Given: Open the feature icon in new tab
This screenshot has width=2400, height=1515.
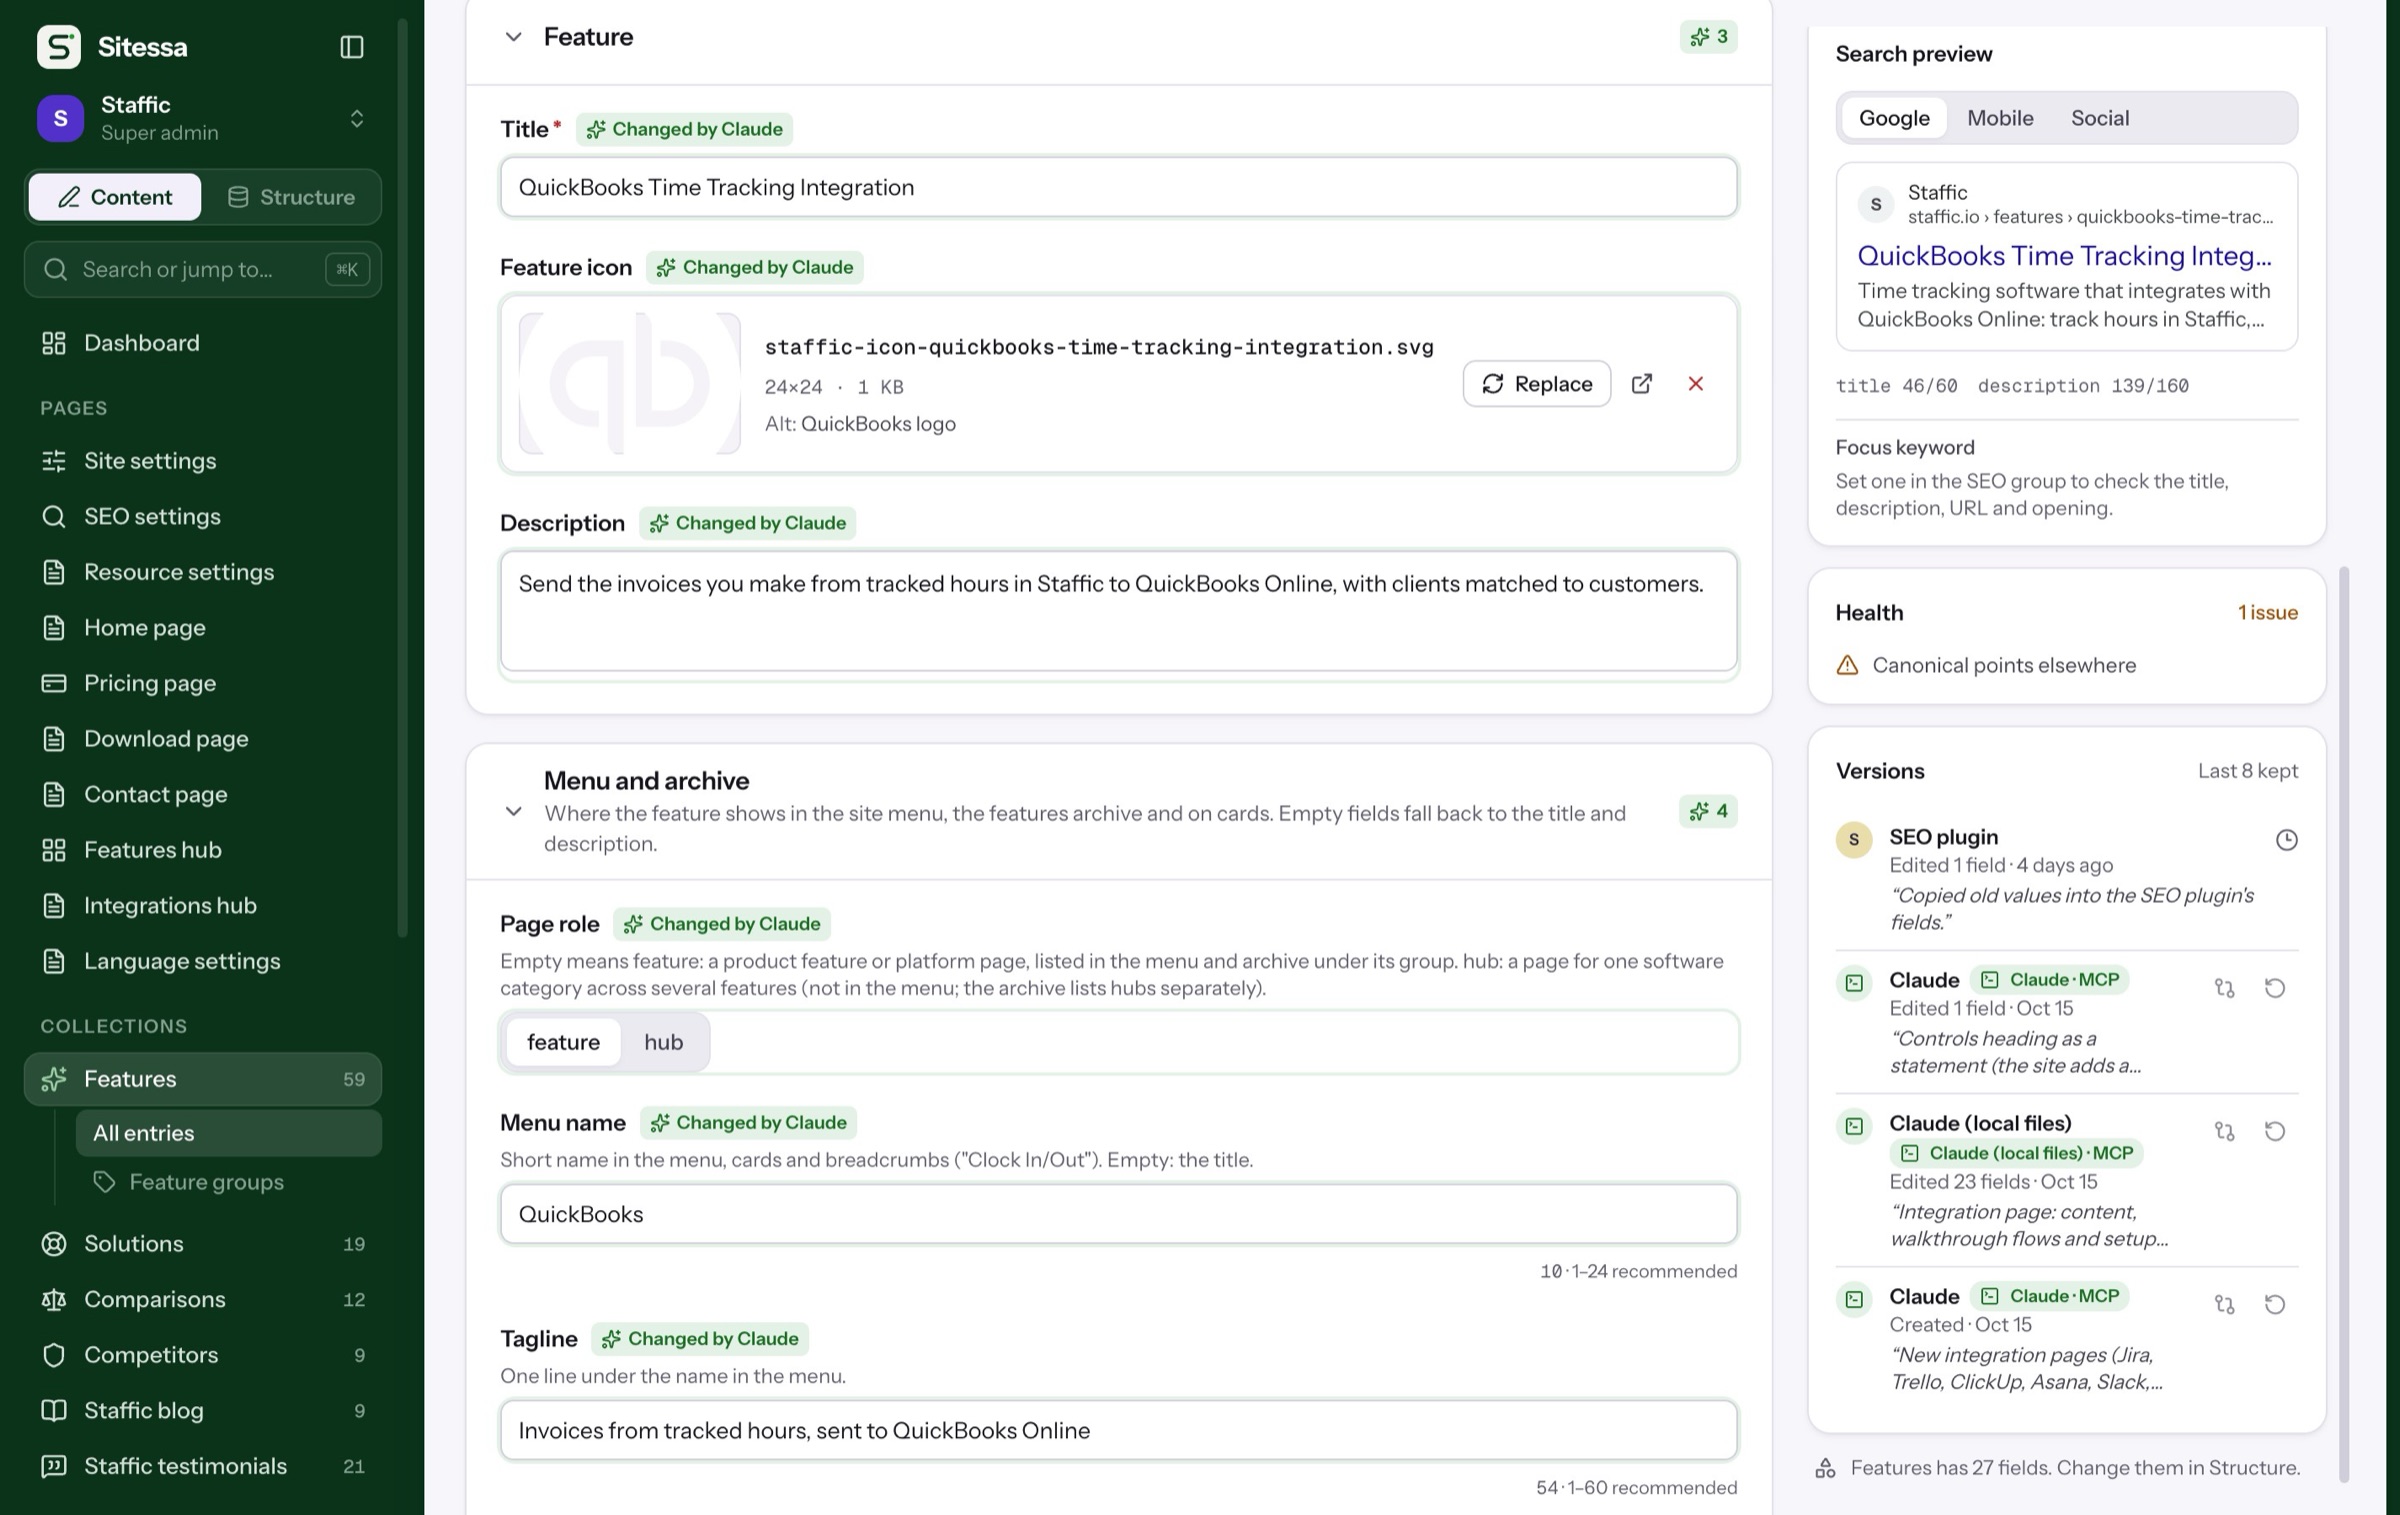Looking at the screenshot, I should click(1642, 384).
